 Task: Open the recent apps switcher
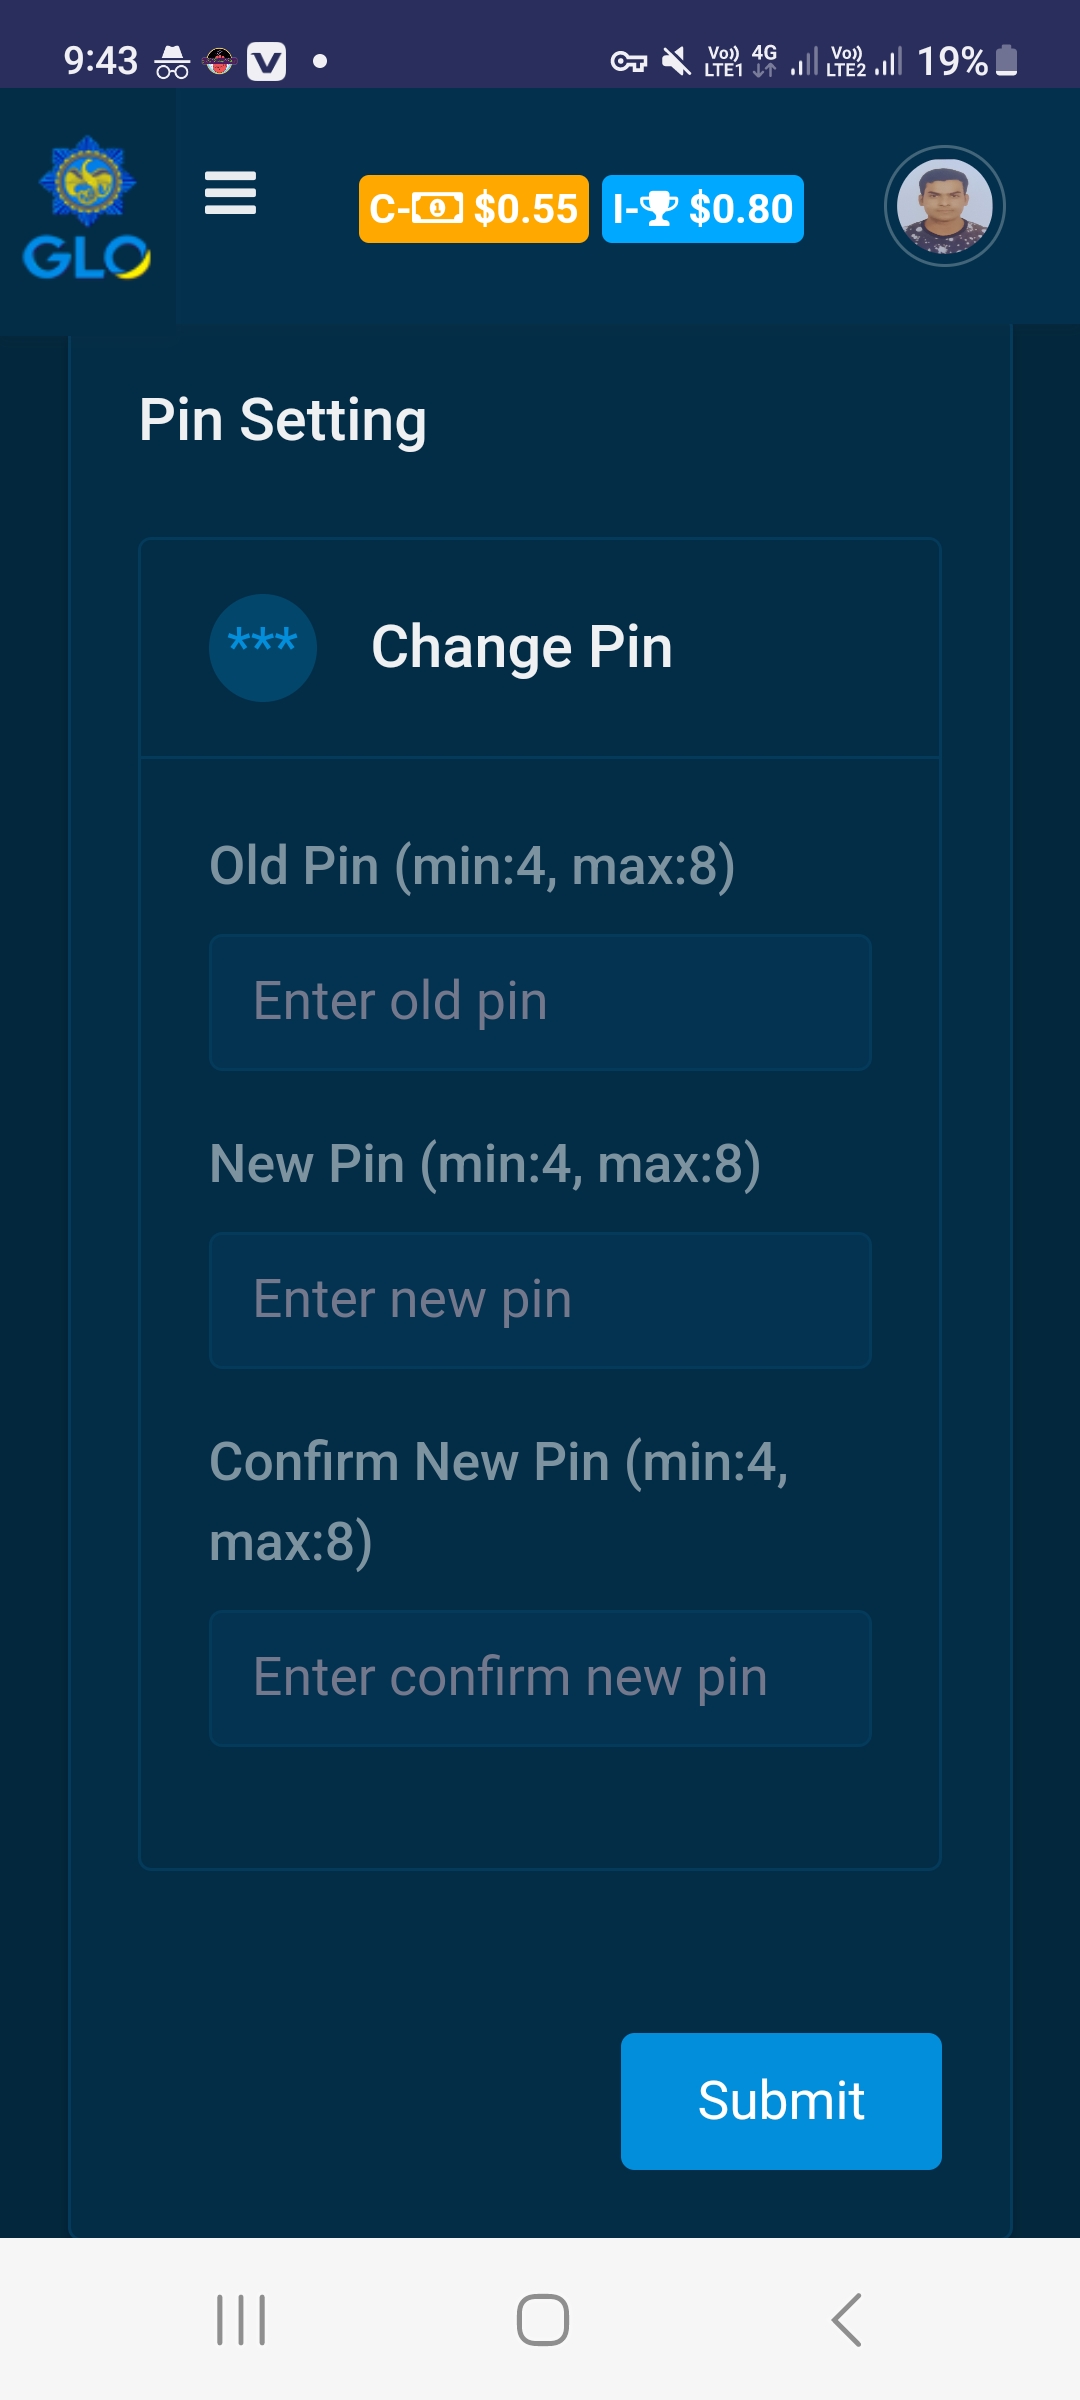coord(241,2320)
